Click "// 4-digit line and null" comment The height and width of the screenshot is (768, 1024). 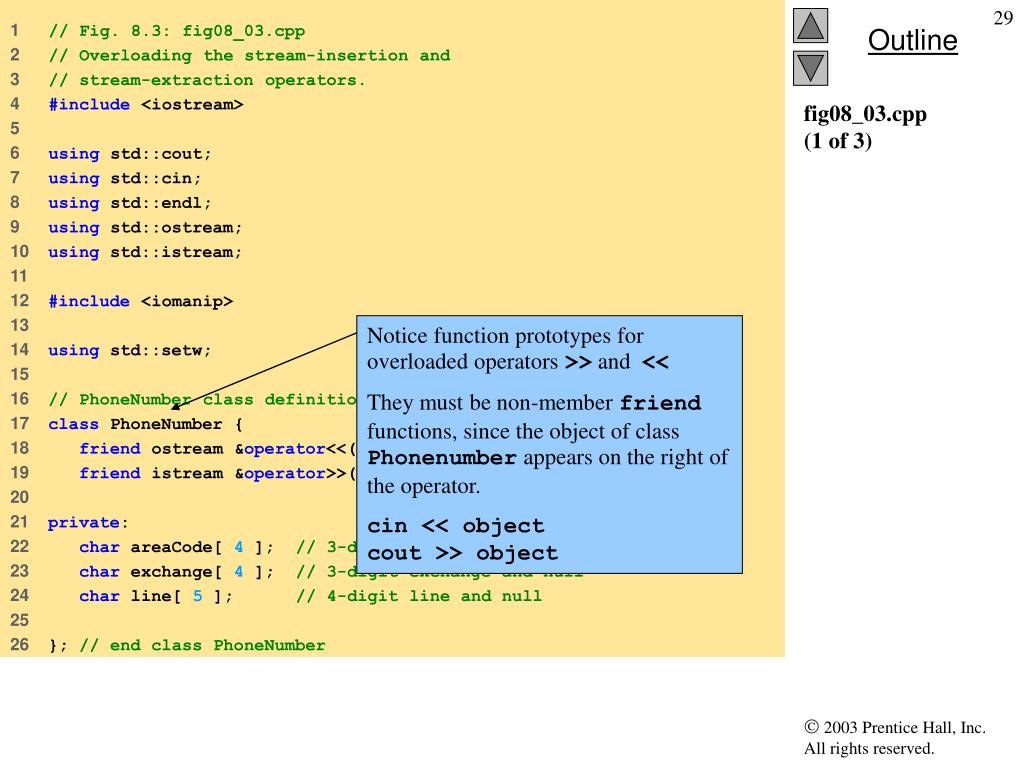(419, 596)
